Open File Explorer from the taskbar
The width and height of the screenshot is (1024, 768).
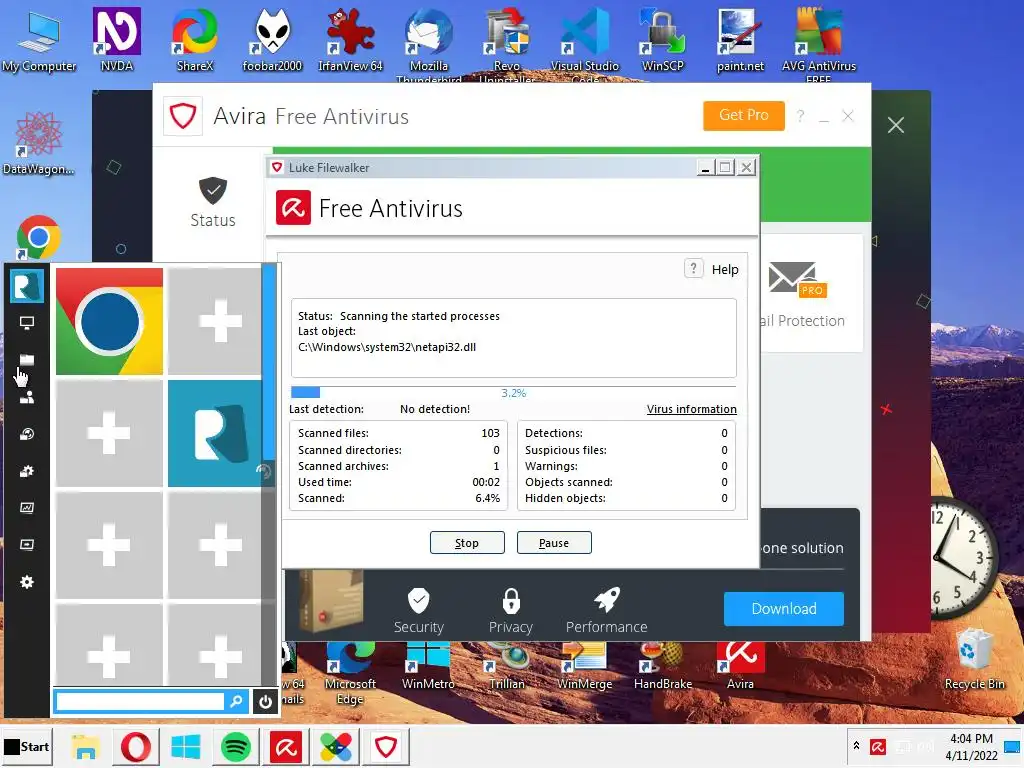(x=86, y=746)
